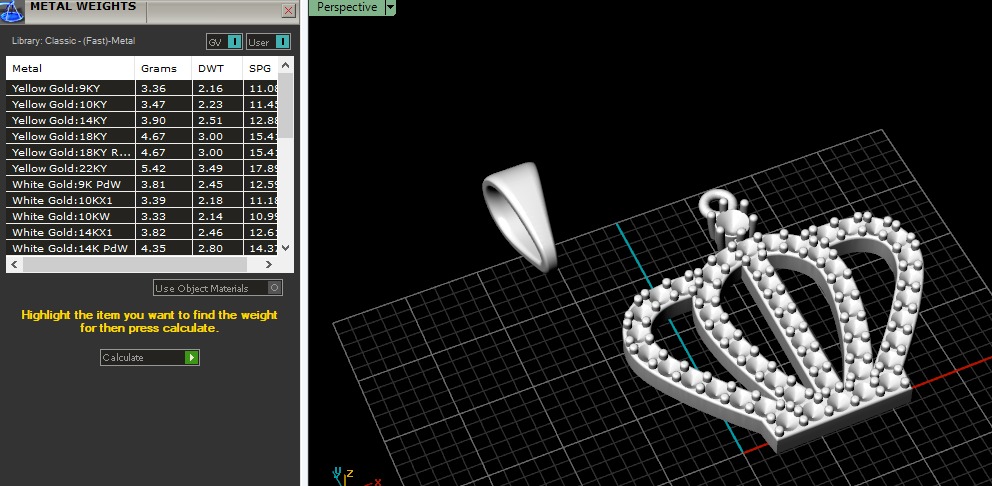
Task: Select the White Gold:14K PdW row
Action: (x=142, y=248)
